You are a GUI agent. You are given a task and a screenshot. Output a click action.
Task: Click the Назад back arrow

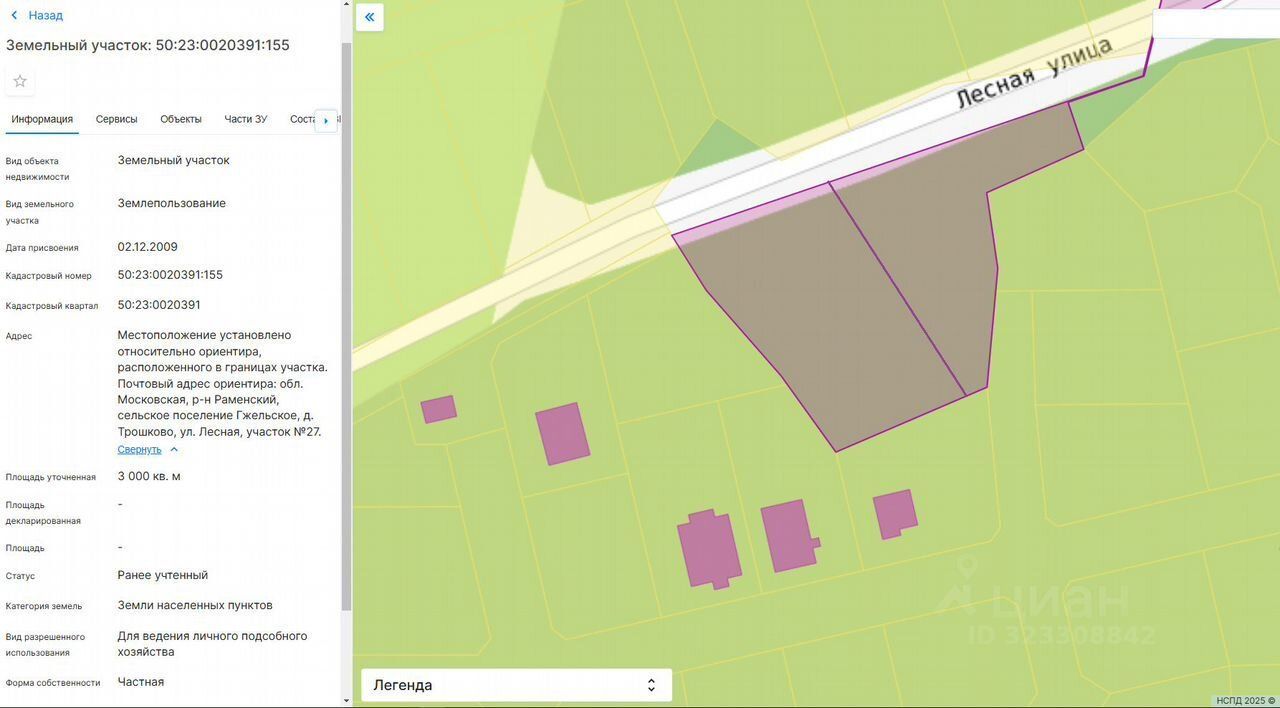pos(15,15)
